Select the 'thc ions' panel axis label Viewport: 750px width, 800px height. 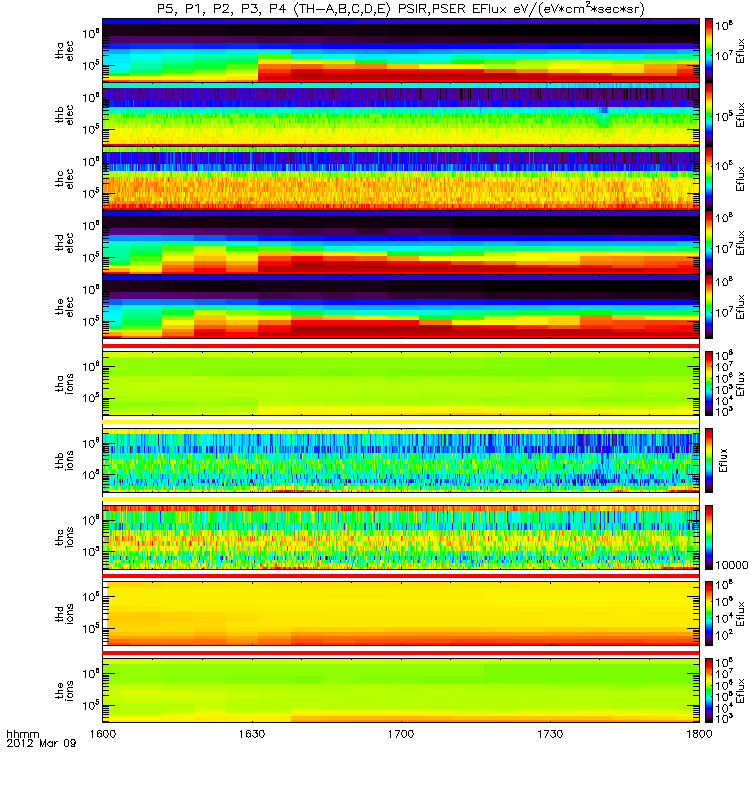65,537
